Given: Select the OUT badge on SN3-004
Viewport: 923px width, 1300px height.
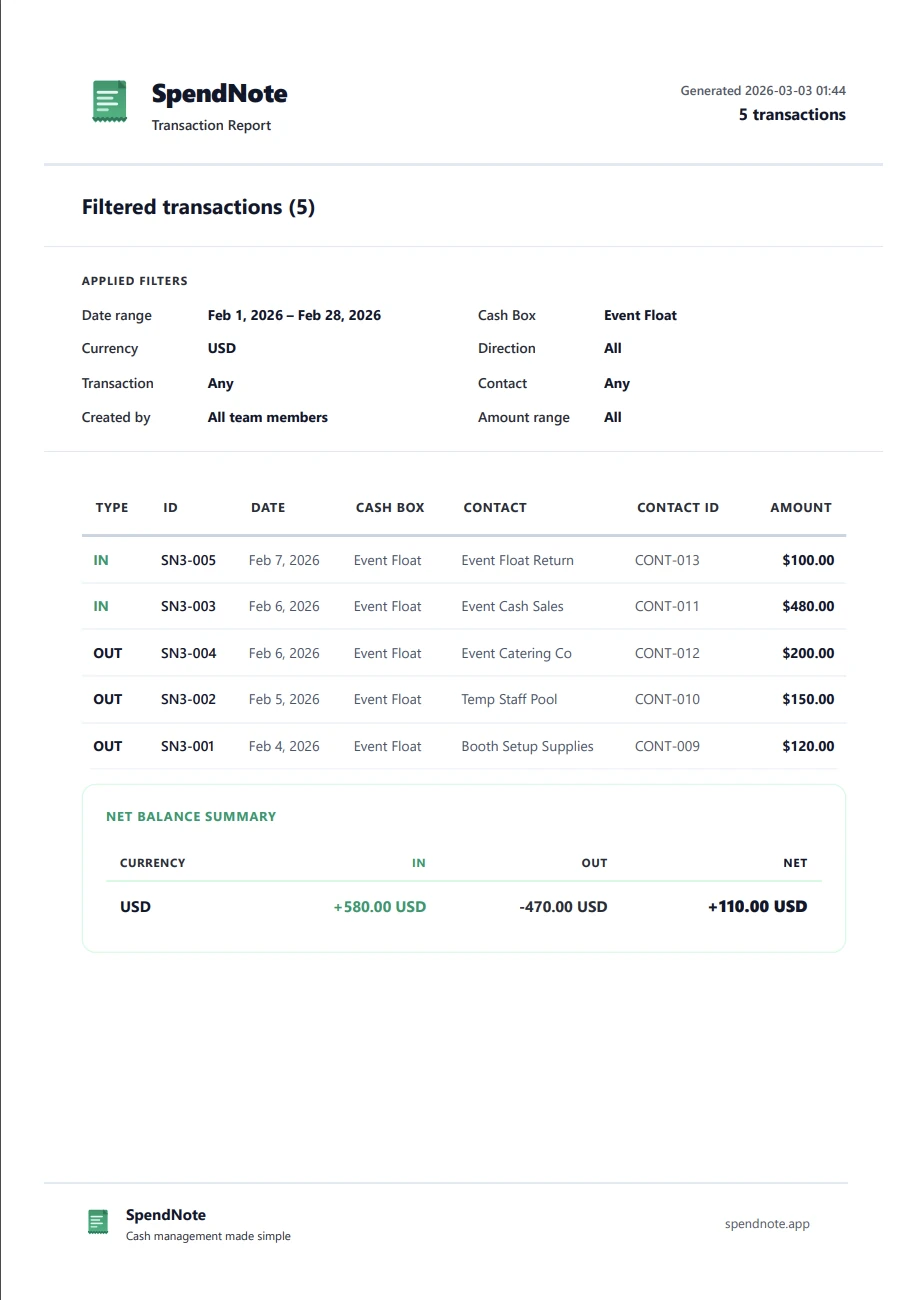Looking at the screenshot, I should (x=107, y=653).
